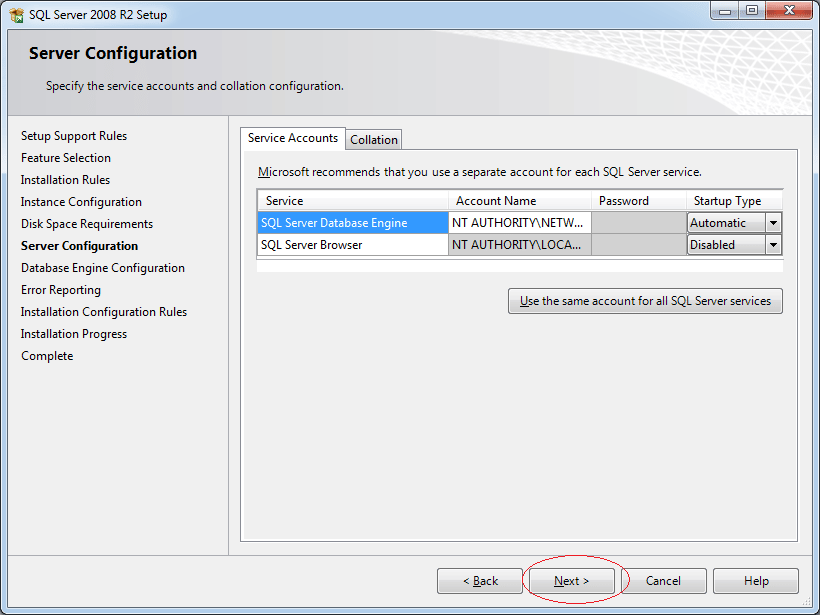Image resolution: width=820 pixels, height=615 pixels.
Task: Click Database Engine Configuration step
Action: (103, 268)
